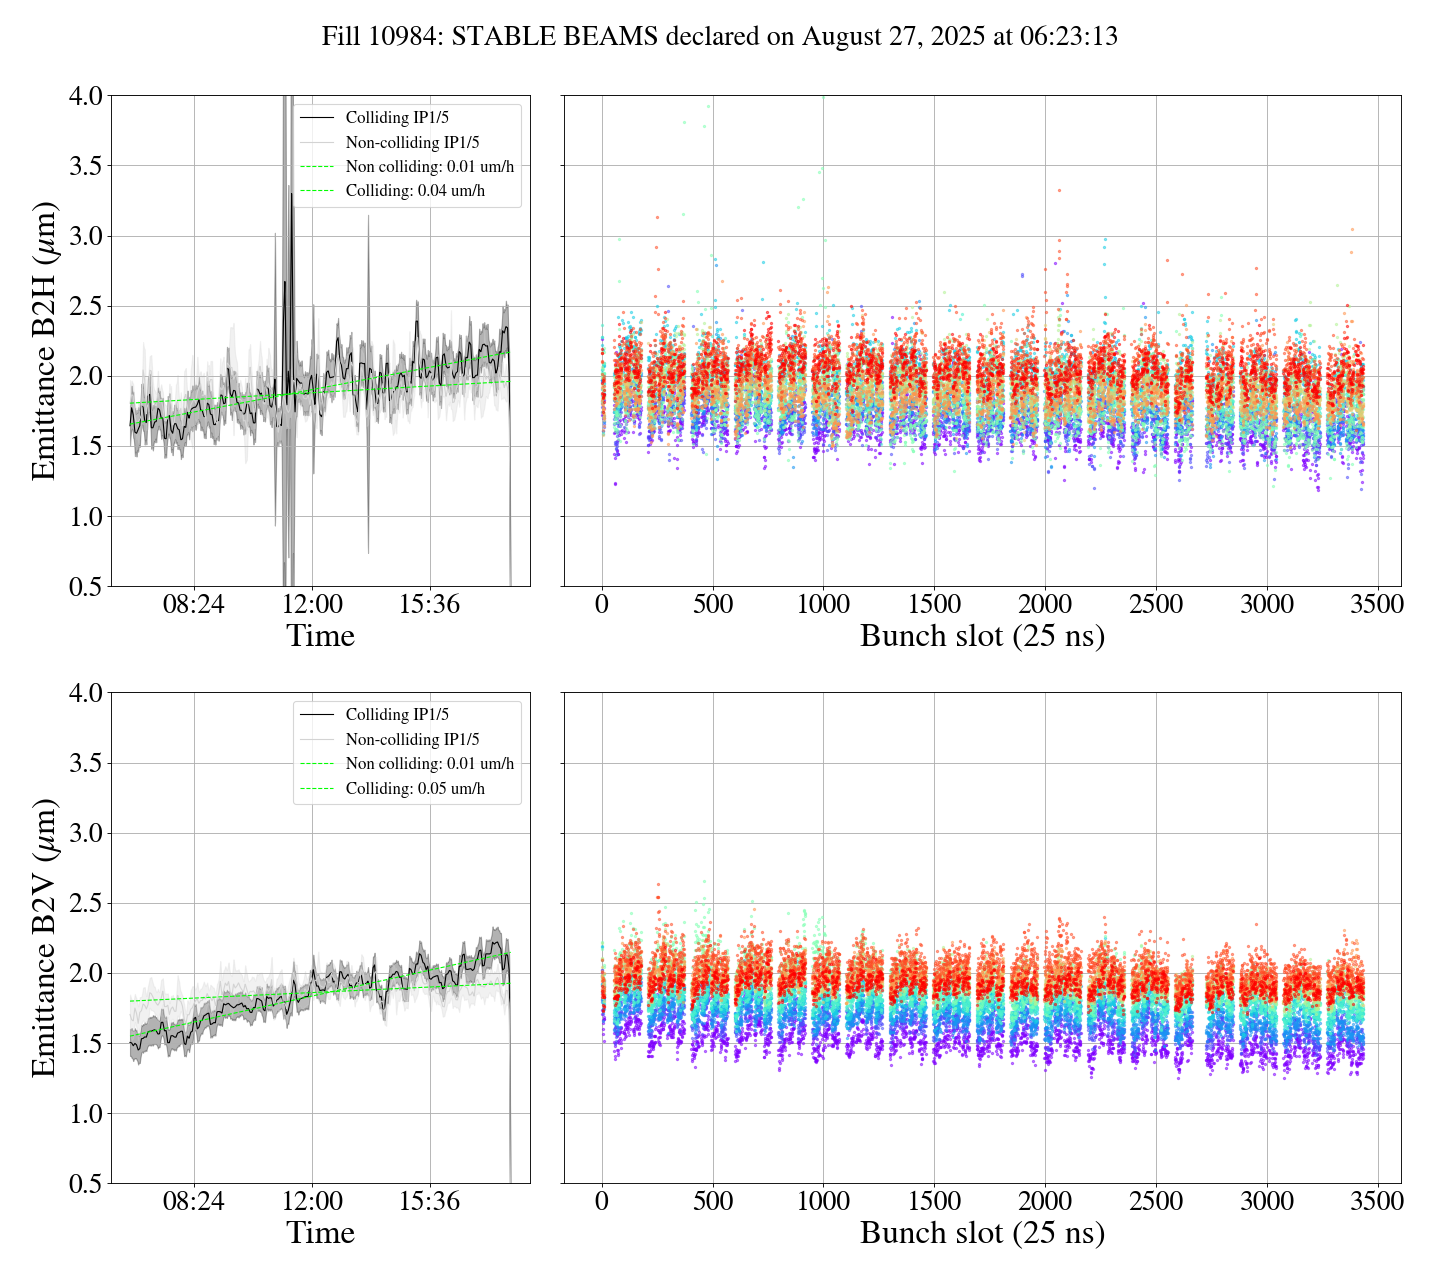1440x1280 pixels.
Task: Select "Colliding IP1/5" in the B2H legend
Action: click(x=397, y=118)
